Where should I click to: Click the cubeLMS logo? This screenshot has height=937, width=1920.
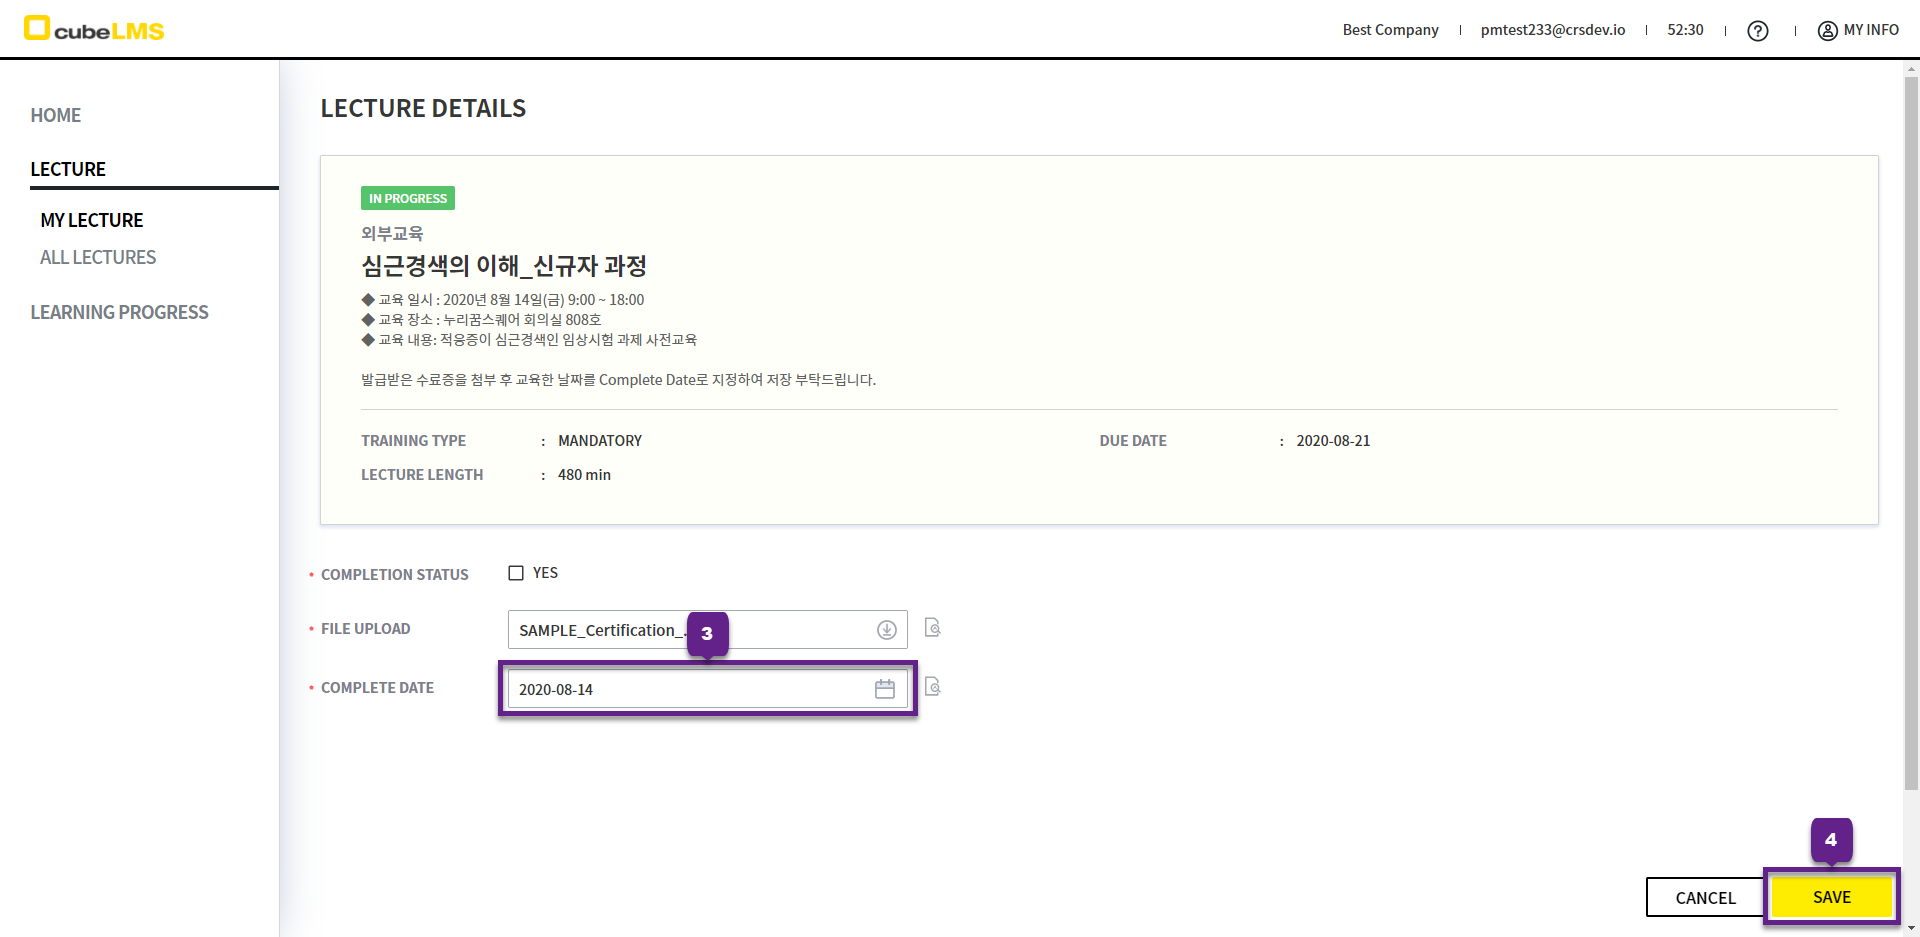coord(94,29)
